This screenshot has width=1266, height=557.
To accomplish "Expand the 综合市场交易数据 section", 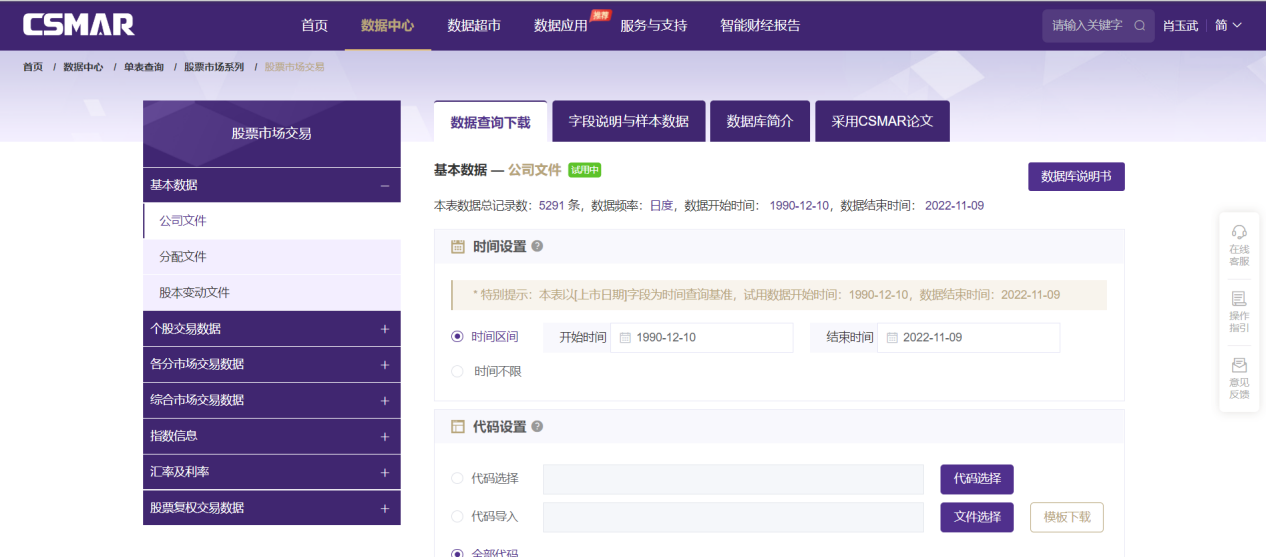I will pyautogui.click(x=384, y=400).
